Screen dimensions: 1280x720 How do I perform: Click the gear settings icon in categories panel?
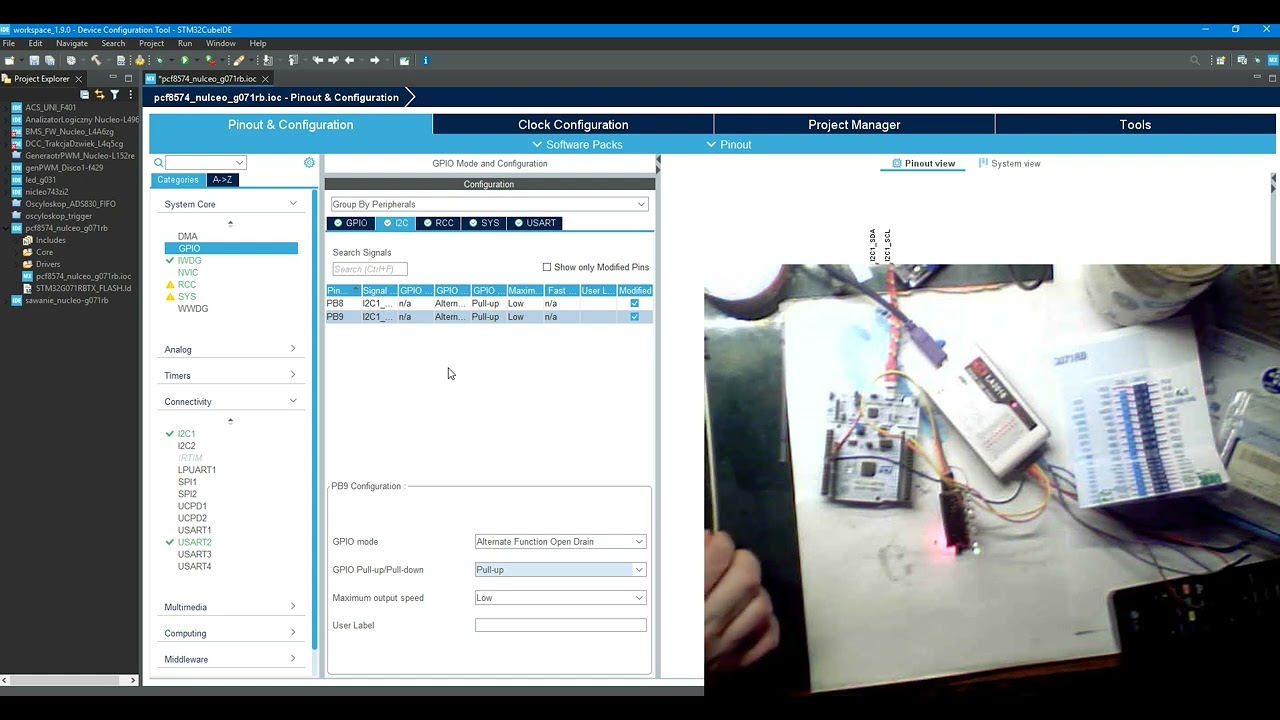pos(309,163)
